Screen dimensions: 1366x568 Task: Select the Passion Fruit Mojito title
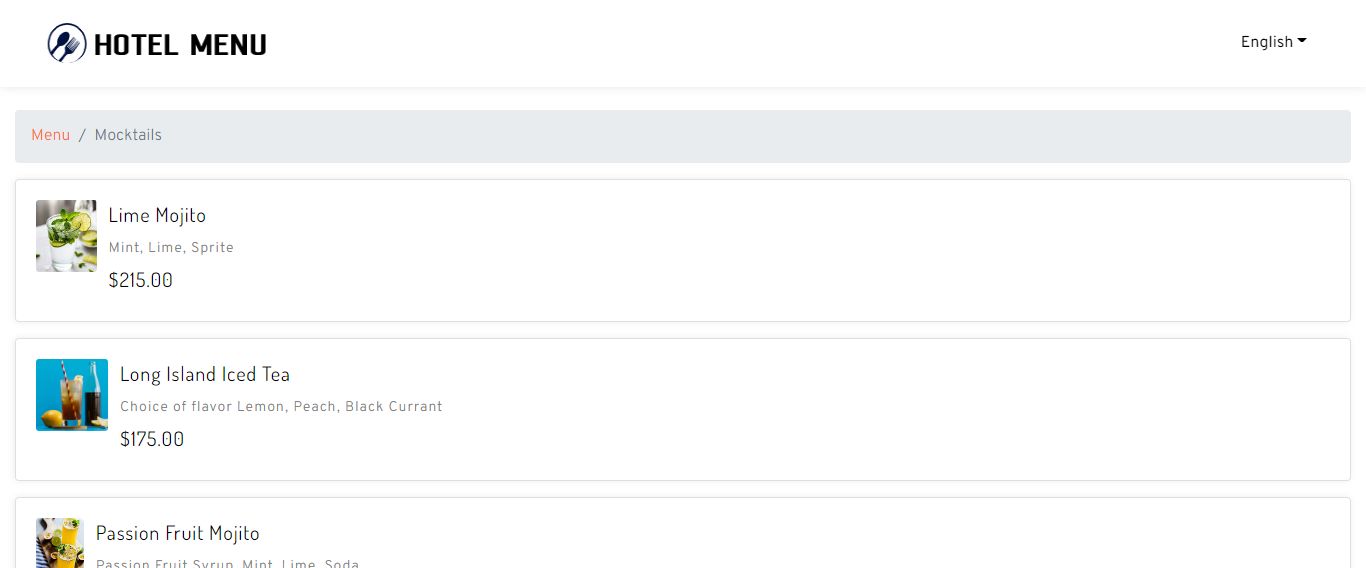point(178,533)
